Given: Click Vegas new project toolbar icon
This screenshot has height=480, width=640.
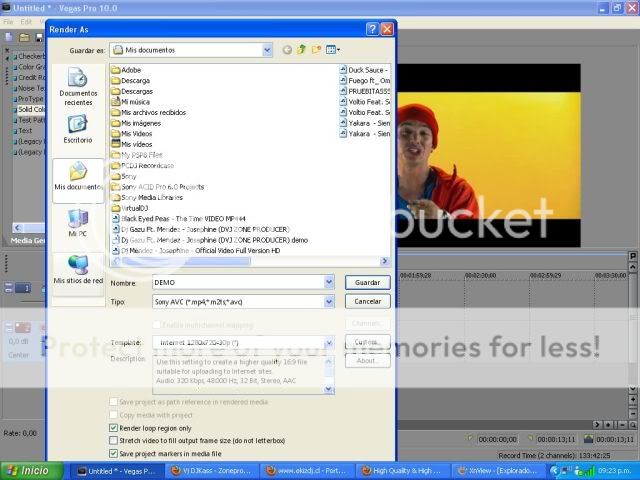Looking at the screenshot, I should 9,38.
